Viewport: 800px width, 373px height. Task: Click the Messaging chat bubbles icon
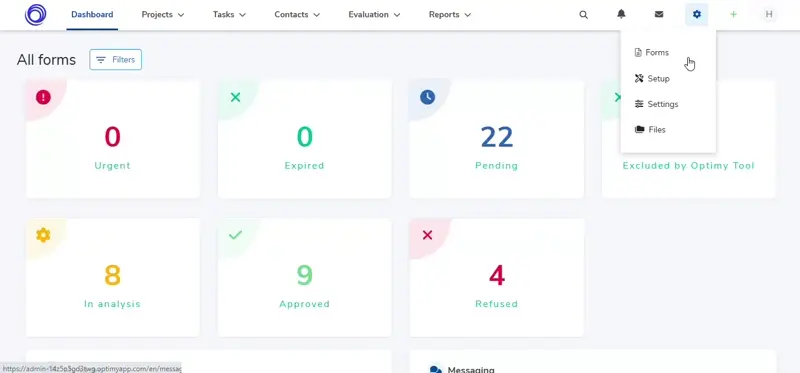coord(435,369)
